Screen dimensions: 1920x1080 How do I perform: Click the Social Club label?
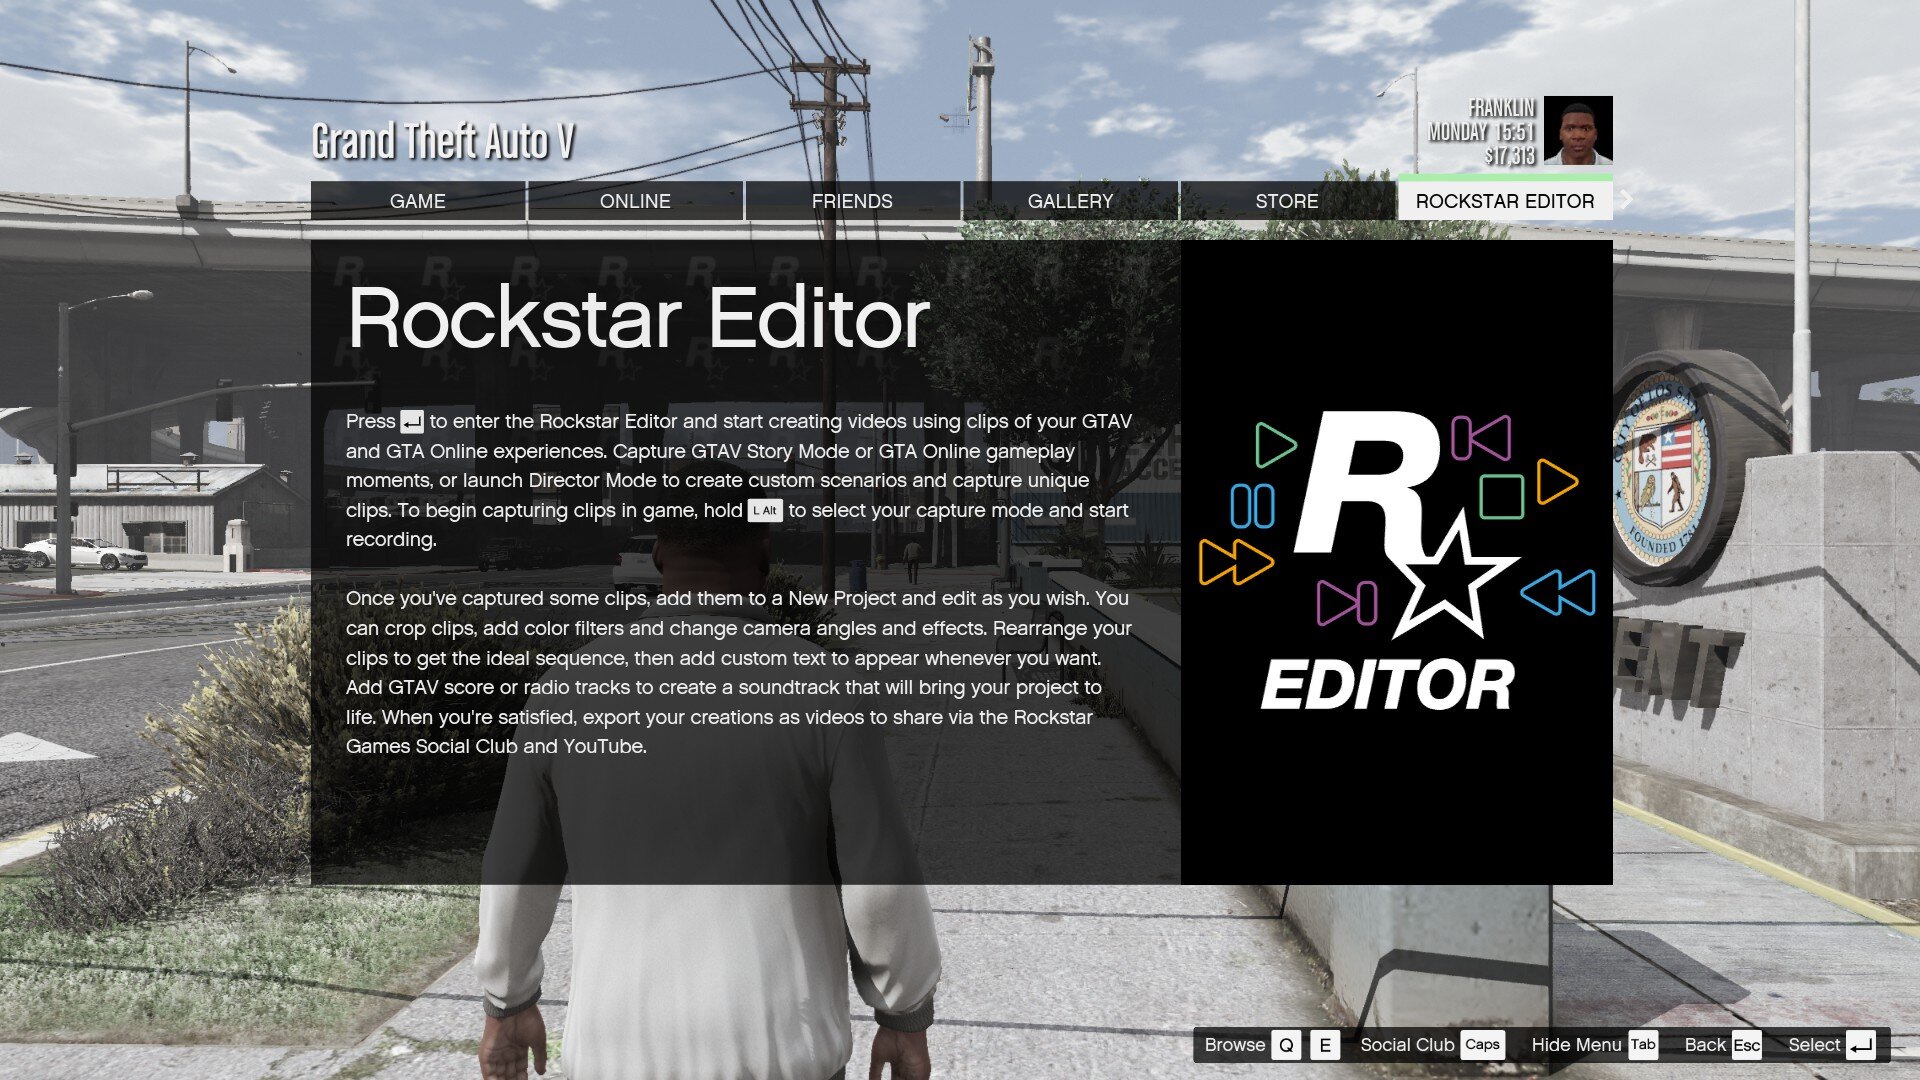[1407, 1045]
